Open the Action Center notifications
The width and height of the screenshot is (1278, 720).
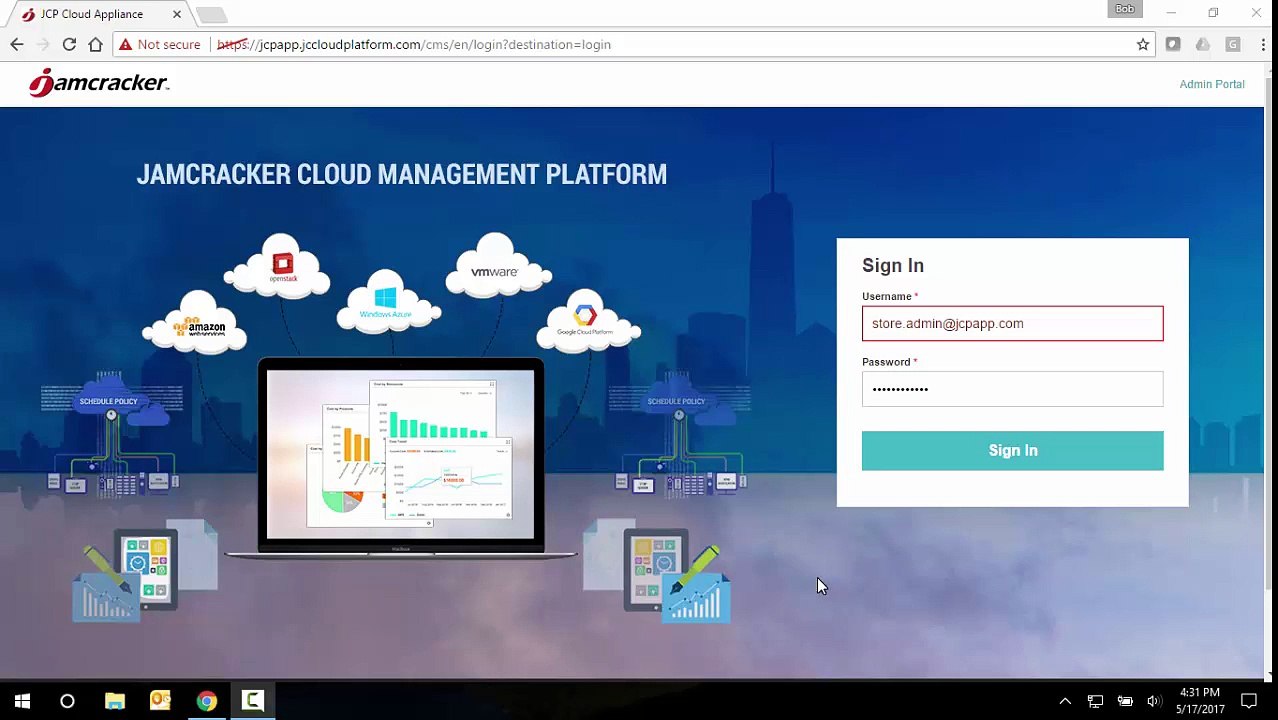[1249, 701]
